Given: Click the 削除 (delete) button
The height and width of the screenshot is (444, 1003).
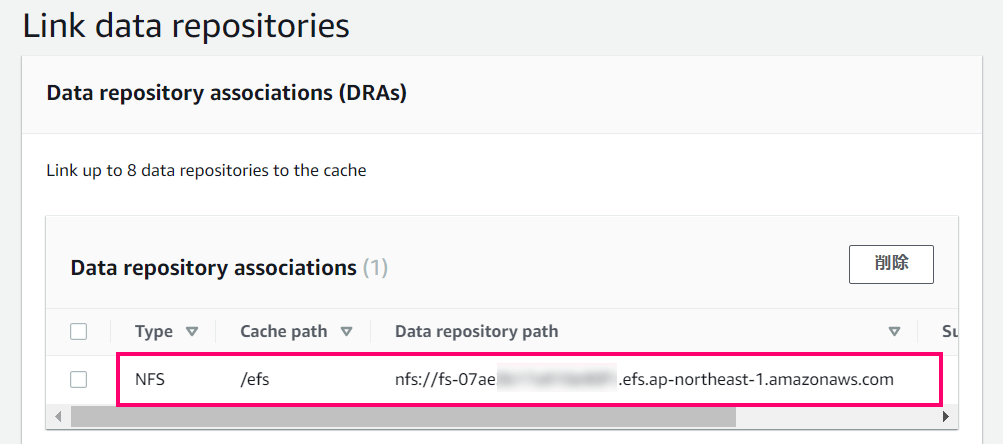Looking at the screenshot, I should coord(891,264).
